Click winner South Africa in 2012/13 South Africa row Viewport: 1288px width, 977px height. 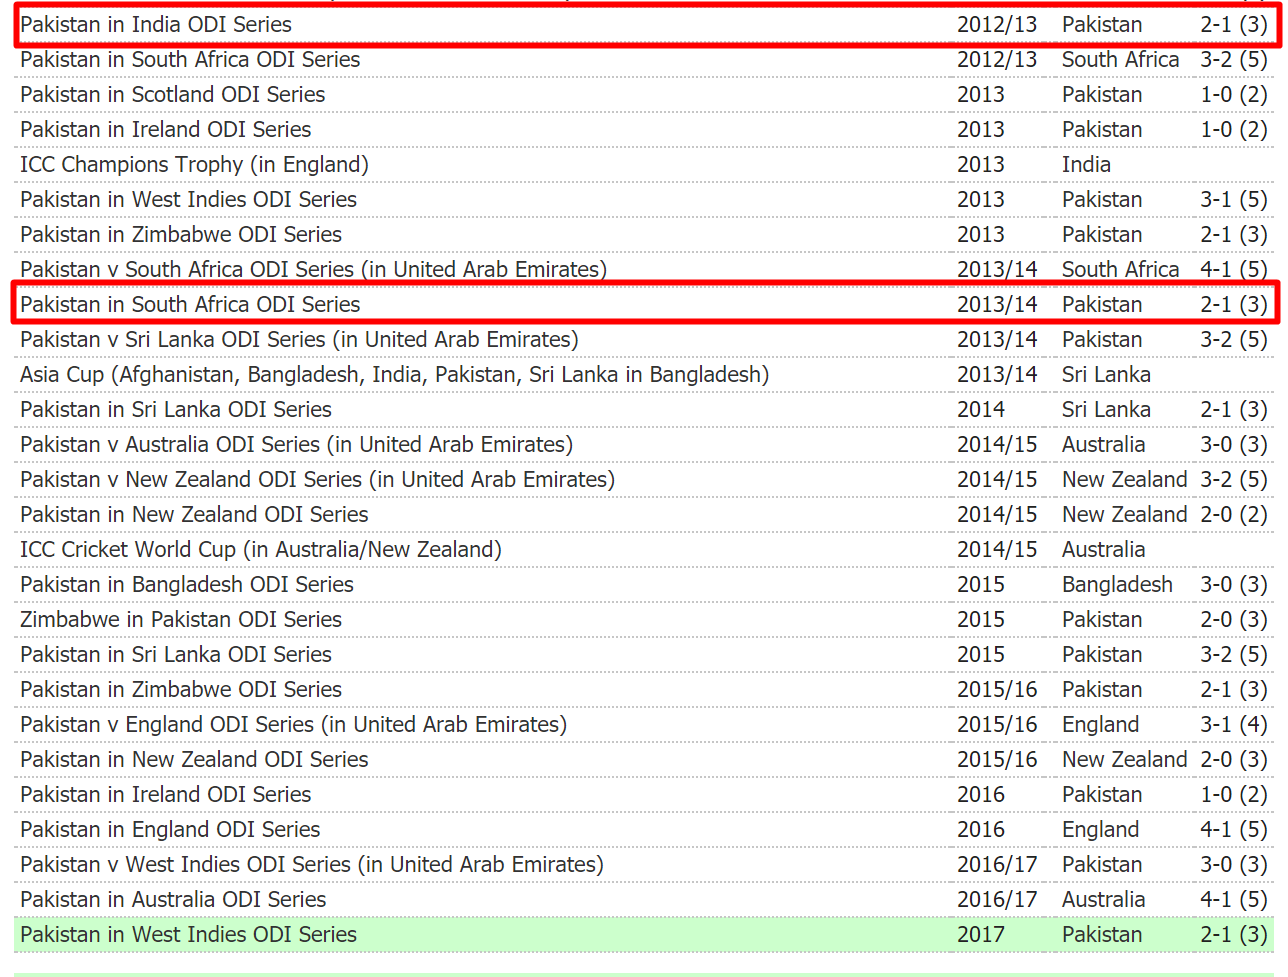click(x=1120, y=59)
